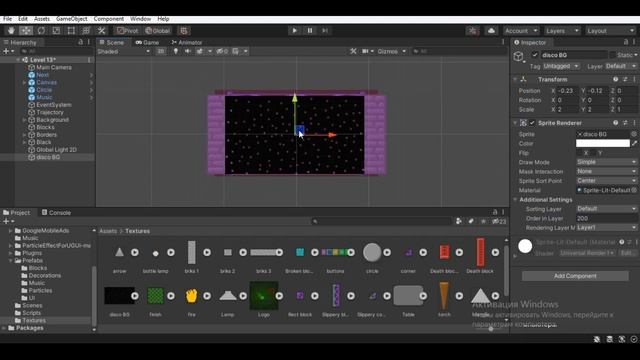The width and height of the screenshot is (640, 360).
Task: Select the Rotate tool
Action: coord(41,31)
